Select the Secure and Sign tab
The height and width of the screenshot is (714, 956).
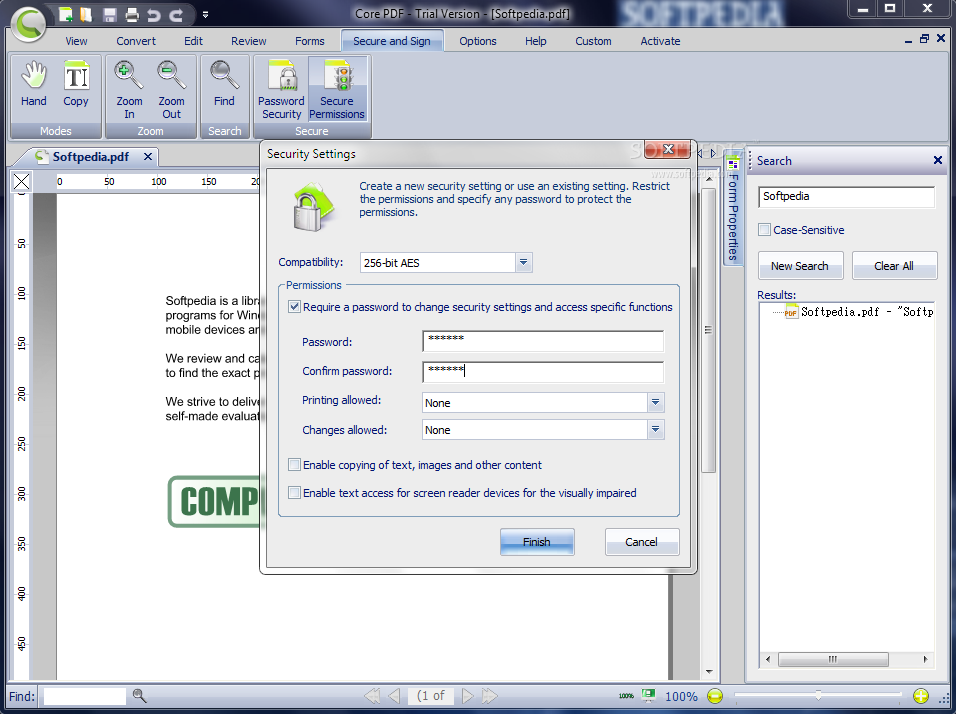(392, 41)
